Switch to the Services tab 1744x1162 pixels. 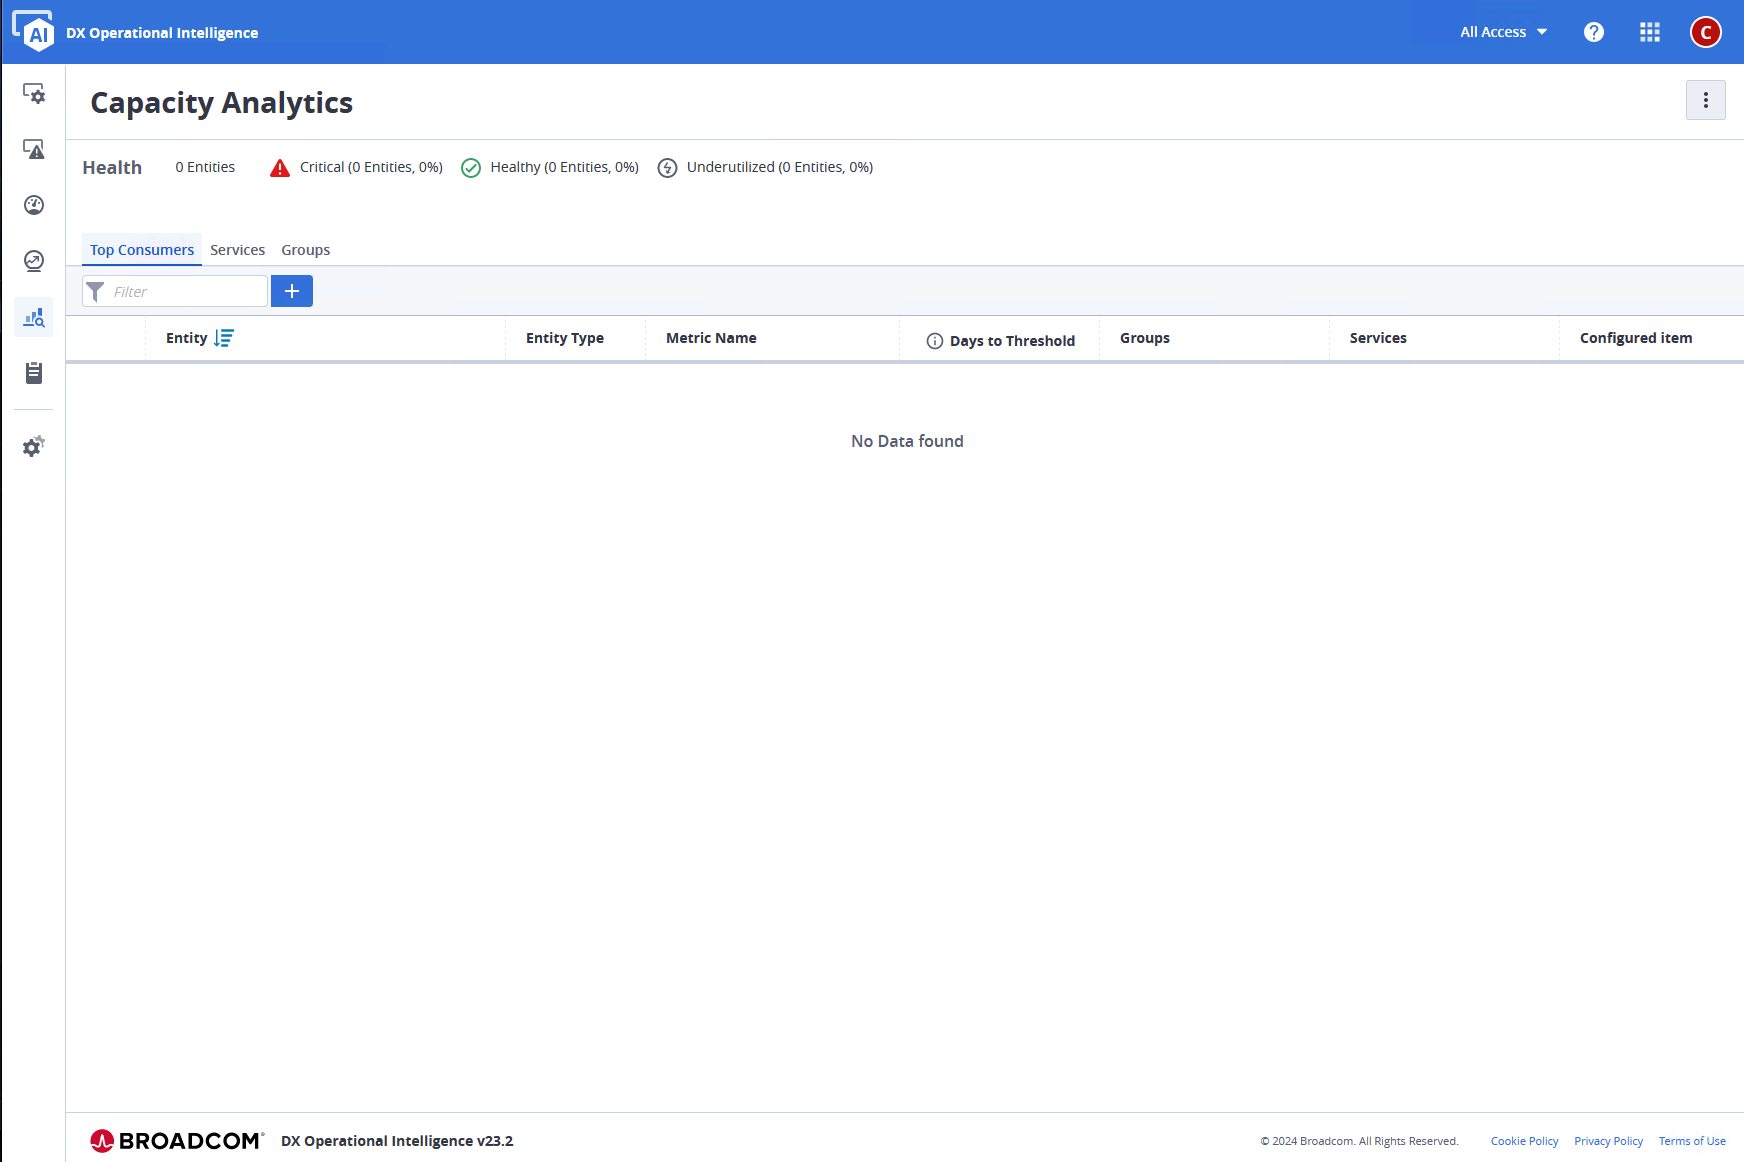(237, 250)
